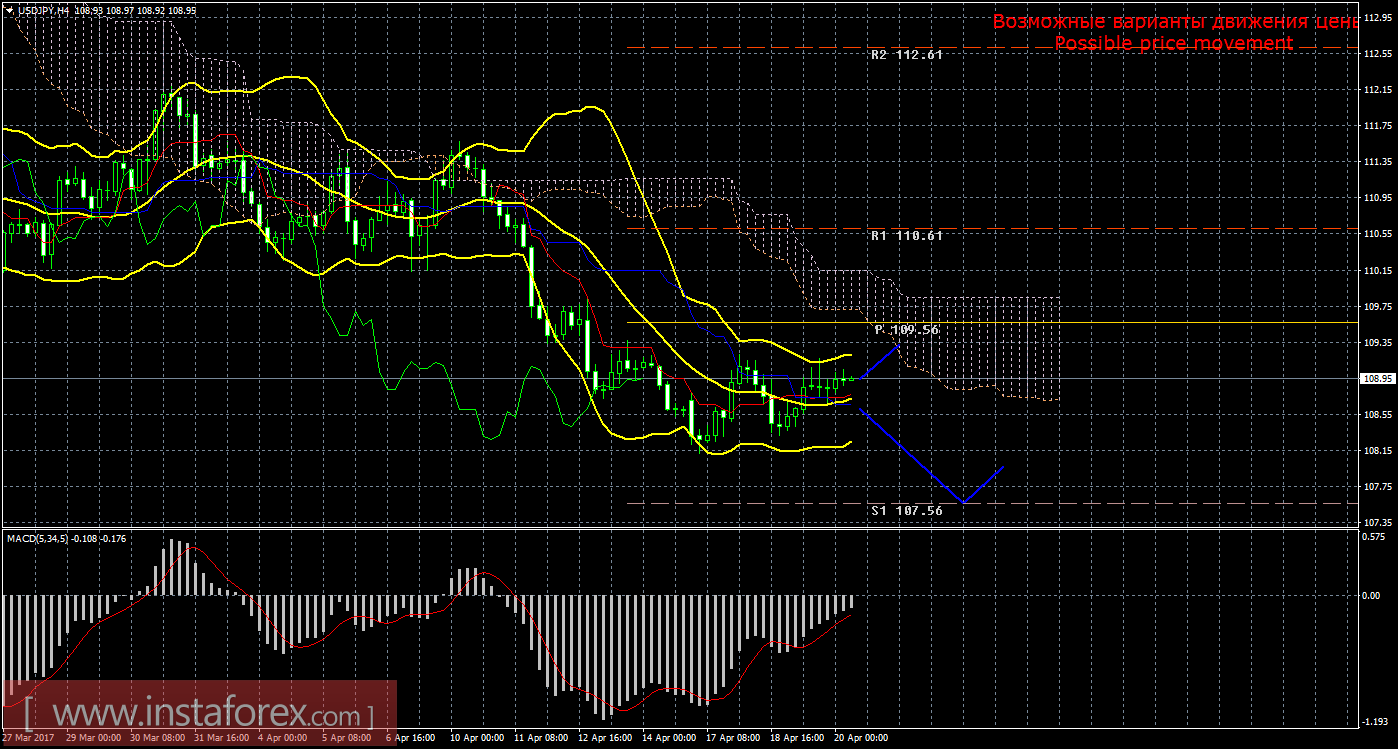Click the 20 Apr 00:00 time axis label

(x=861, y=738)
